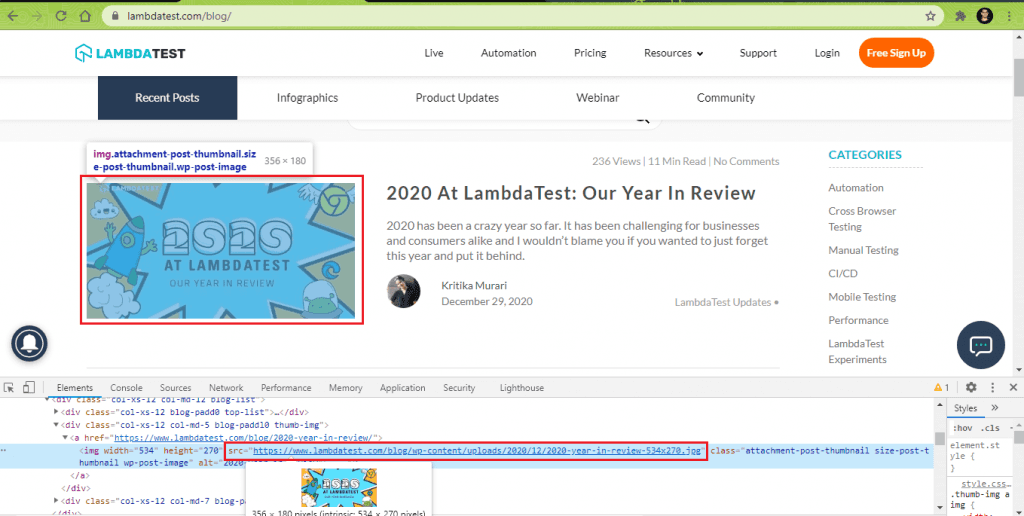Click the browser forward arrow

coord(37,16)
